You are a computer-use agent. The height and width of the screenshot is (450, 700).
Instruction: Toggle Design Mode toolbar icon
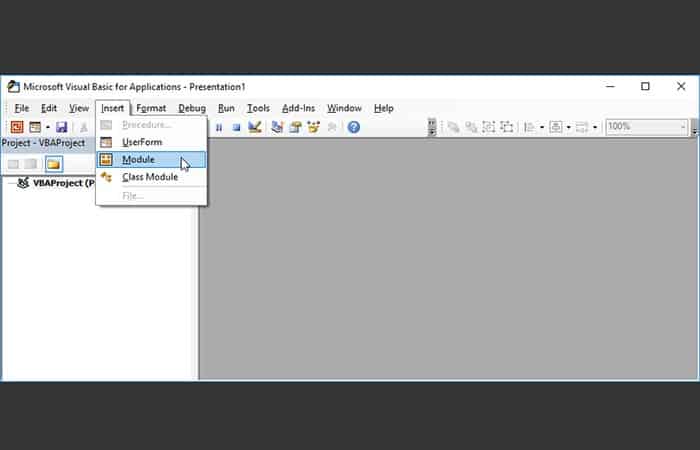(x=254, y=127)
